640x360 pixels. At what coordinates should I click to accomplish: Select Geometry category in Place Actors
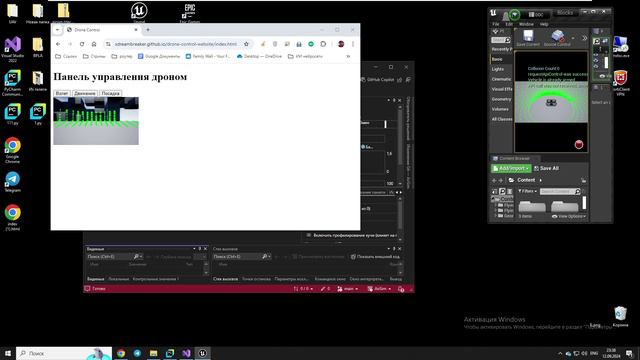pyautogui.click(x=501, y=99)
